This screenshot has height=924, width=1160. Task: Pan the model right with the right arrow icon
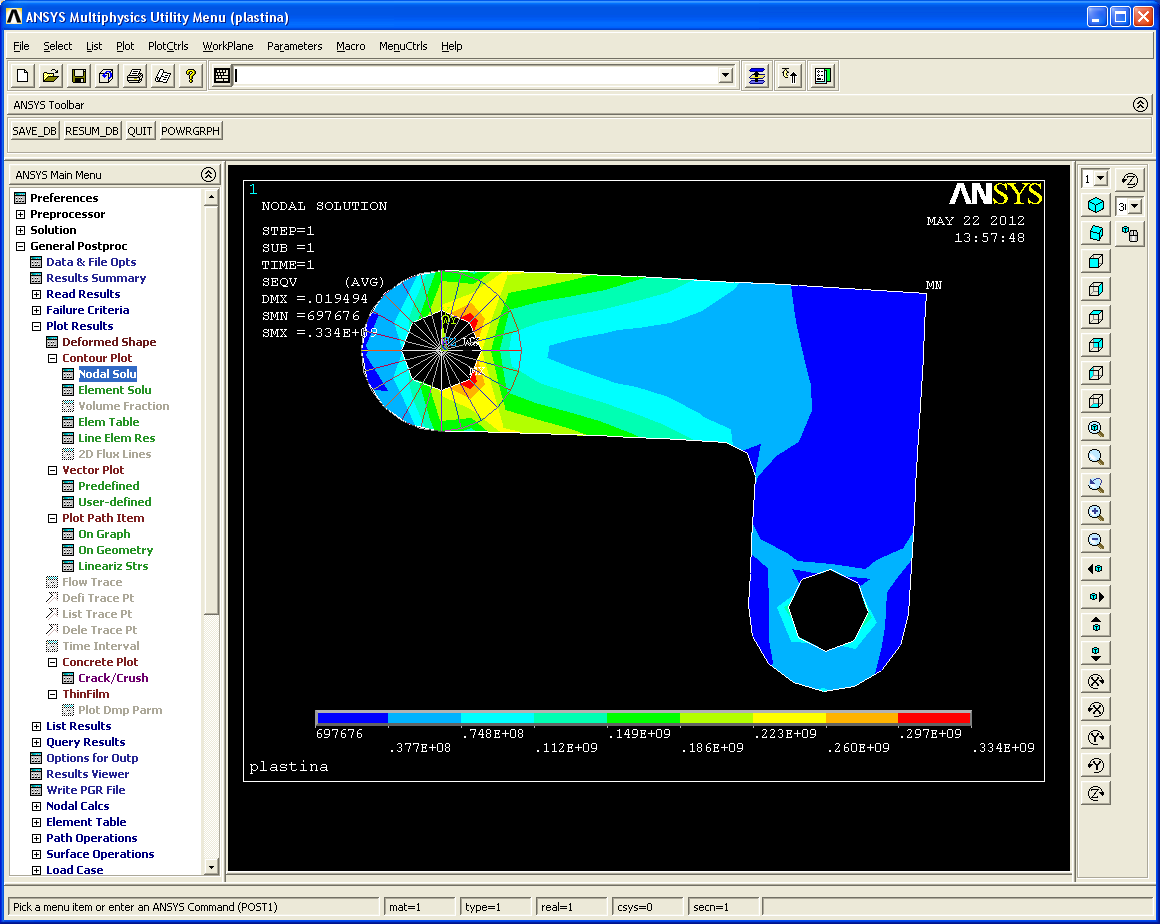(x=1096, y=596)
